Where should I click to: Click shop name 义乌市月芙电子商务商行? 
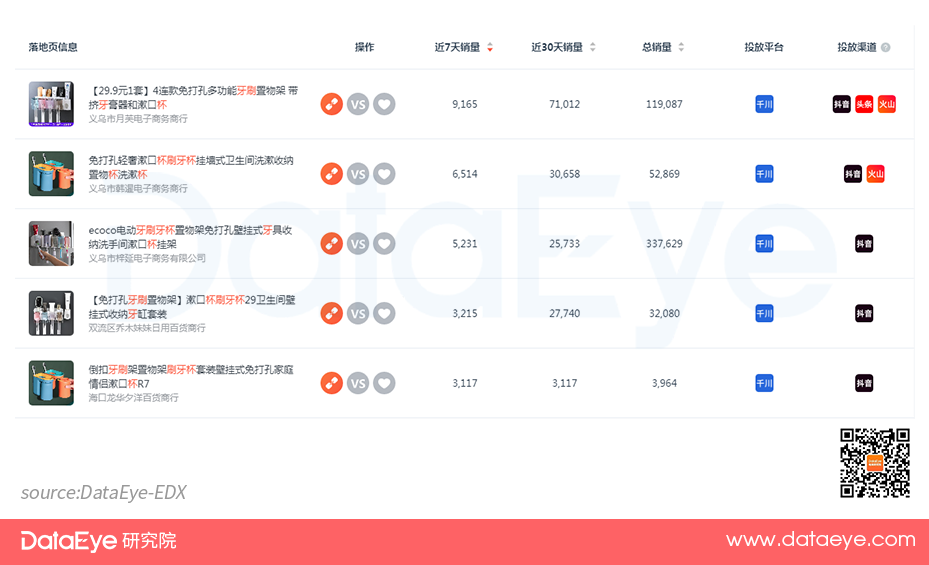tap(138, 119)
